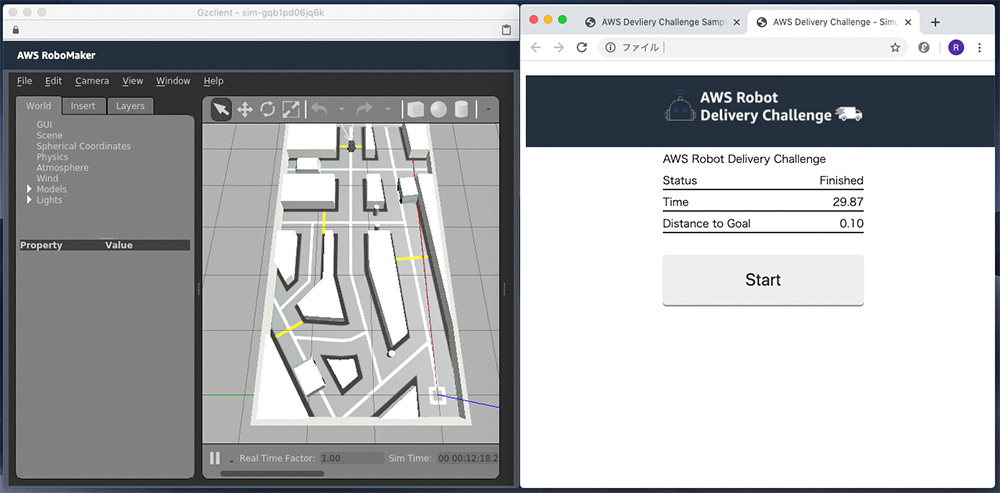Image resolution: width=1000 pixels, height=493 pixels.
Task: Open the undo history dropdown arrow
Action: [x=341, y=110]
